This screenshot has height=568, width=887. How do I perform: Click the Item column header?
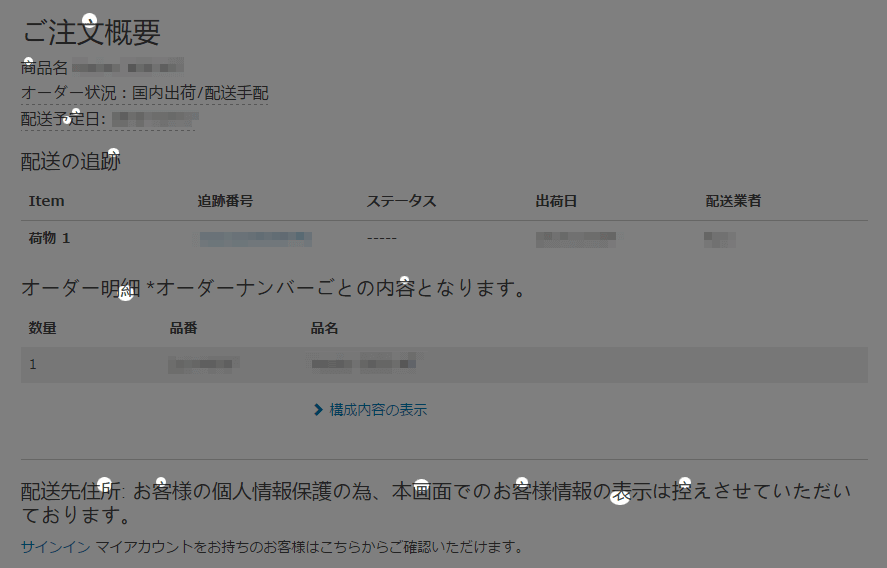[46, 201]
